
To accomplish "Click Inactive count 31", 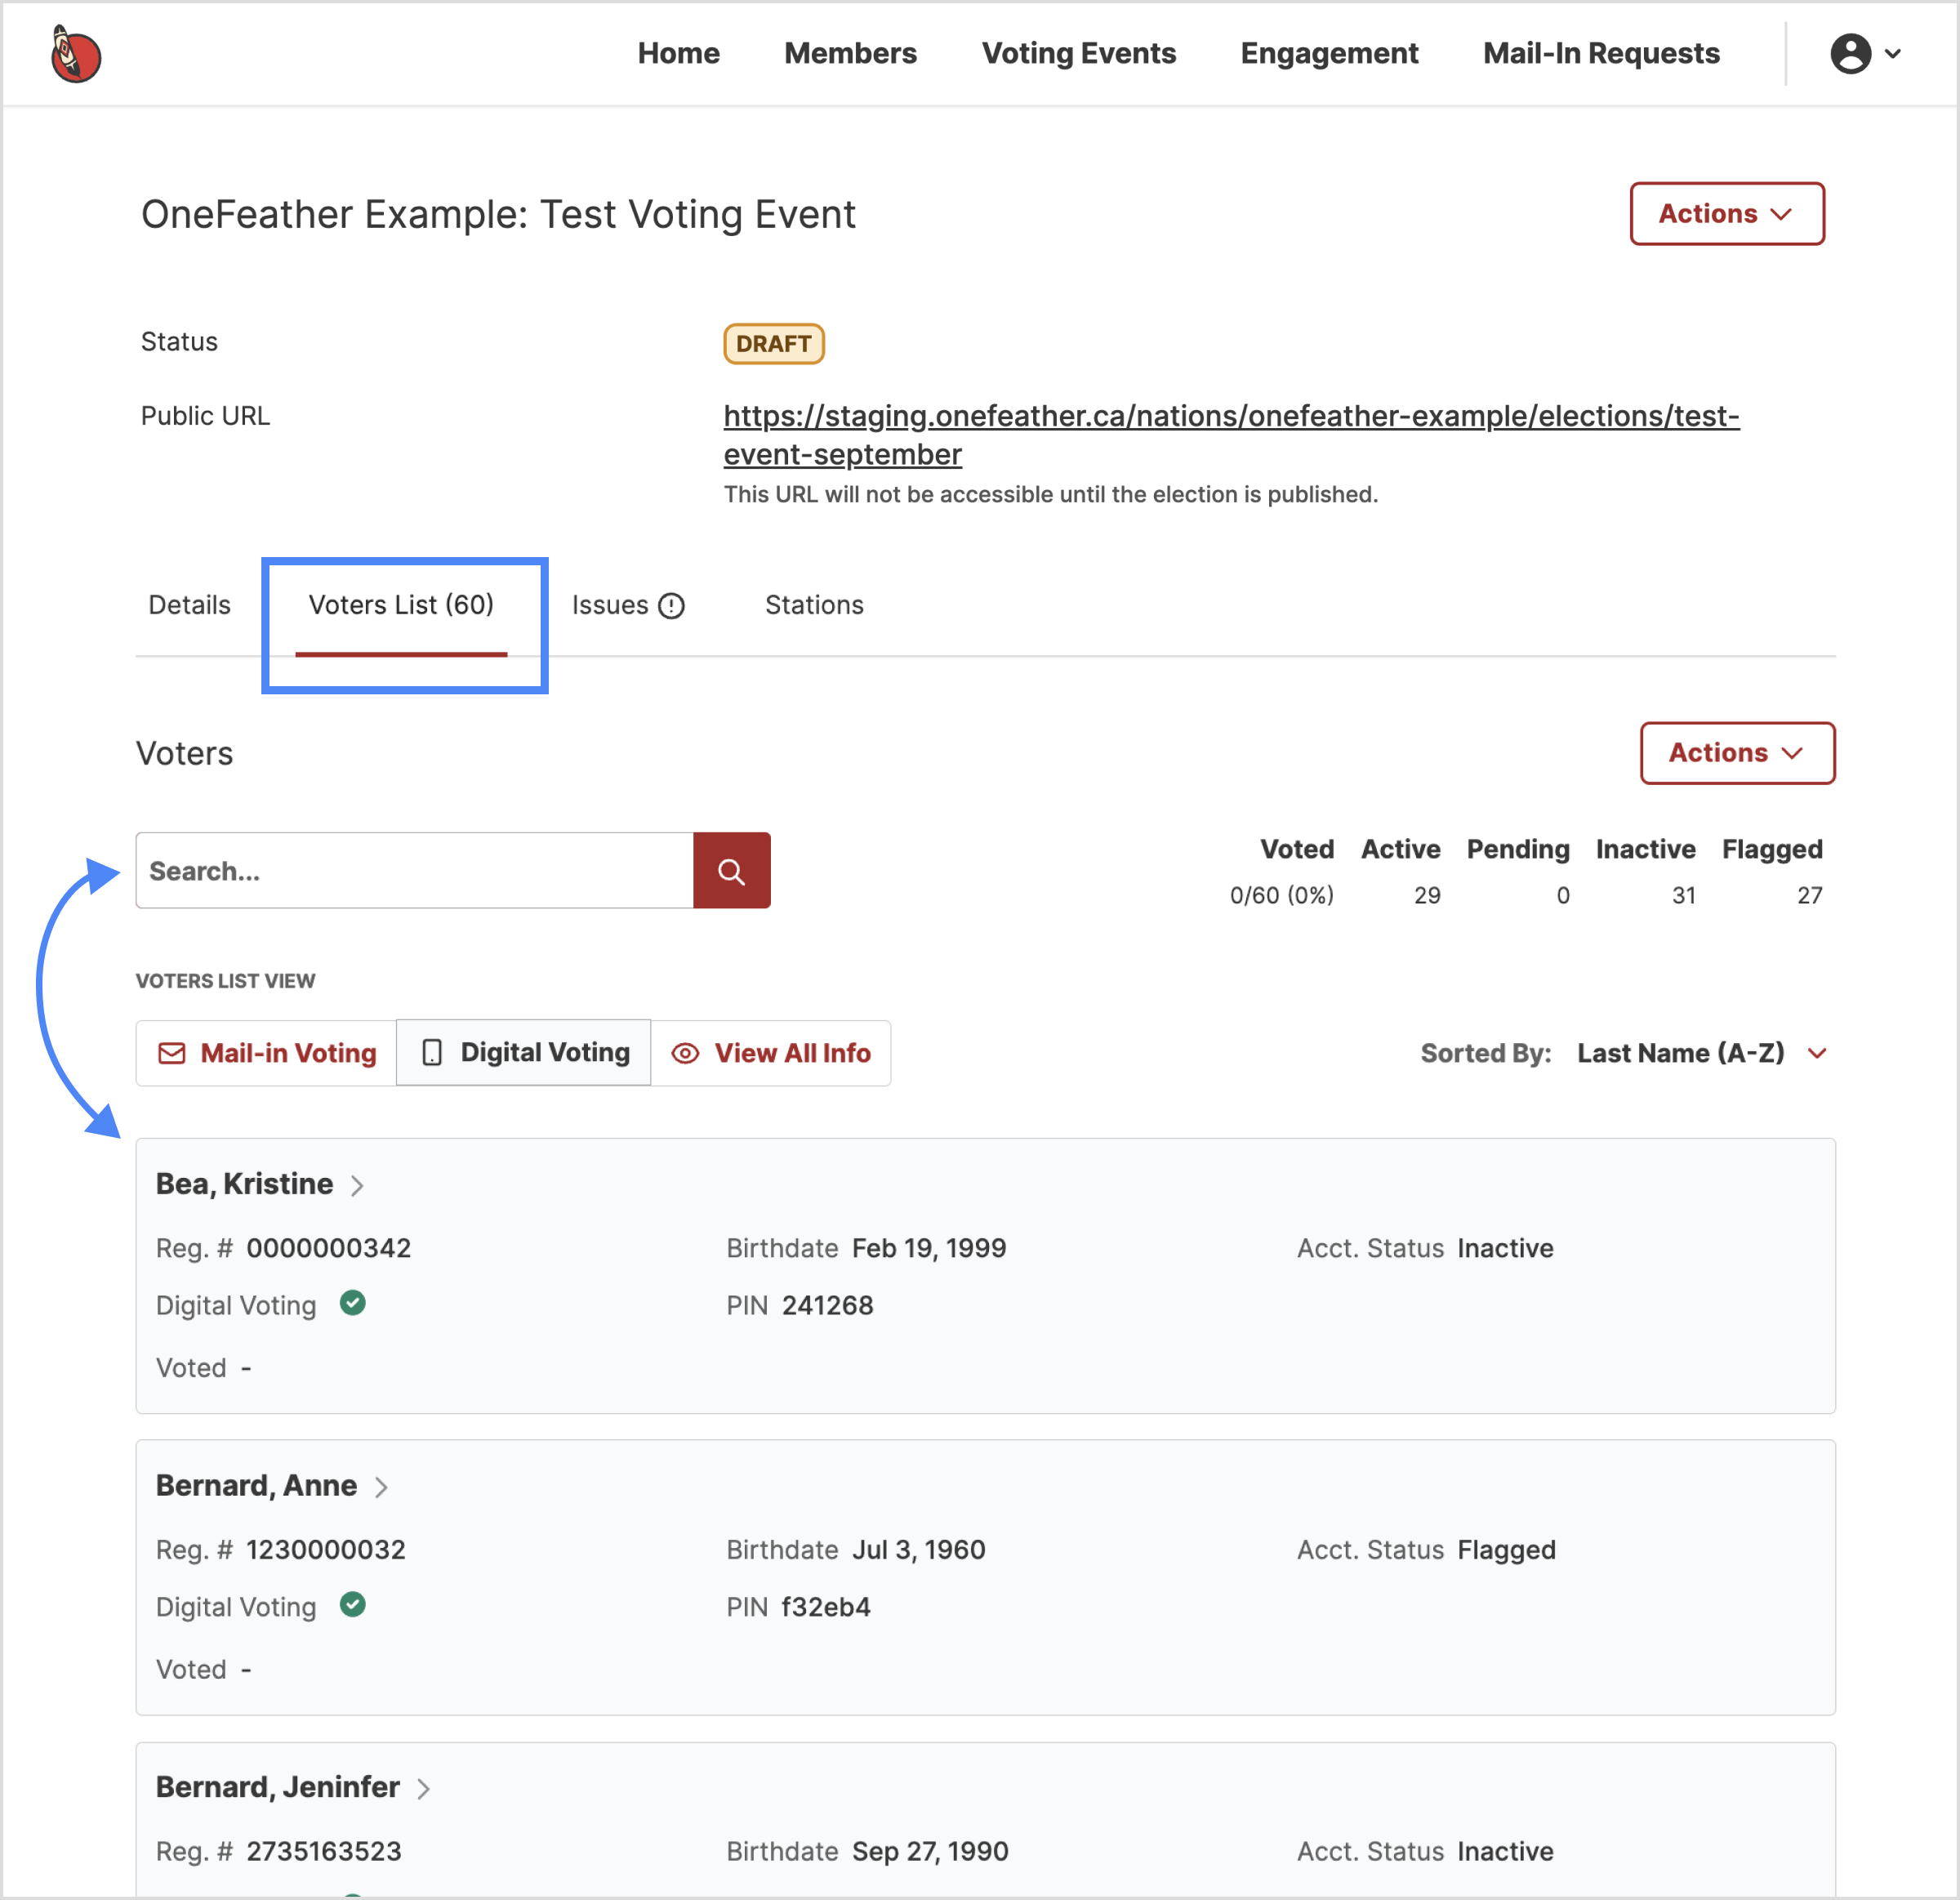I will [1684, 895].
